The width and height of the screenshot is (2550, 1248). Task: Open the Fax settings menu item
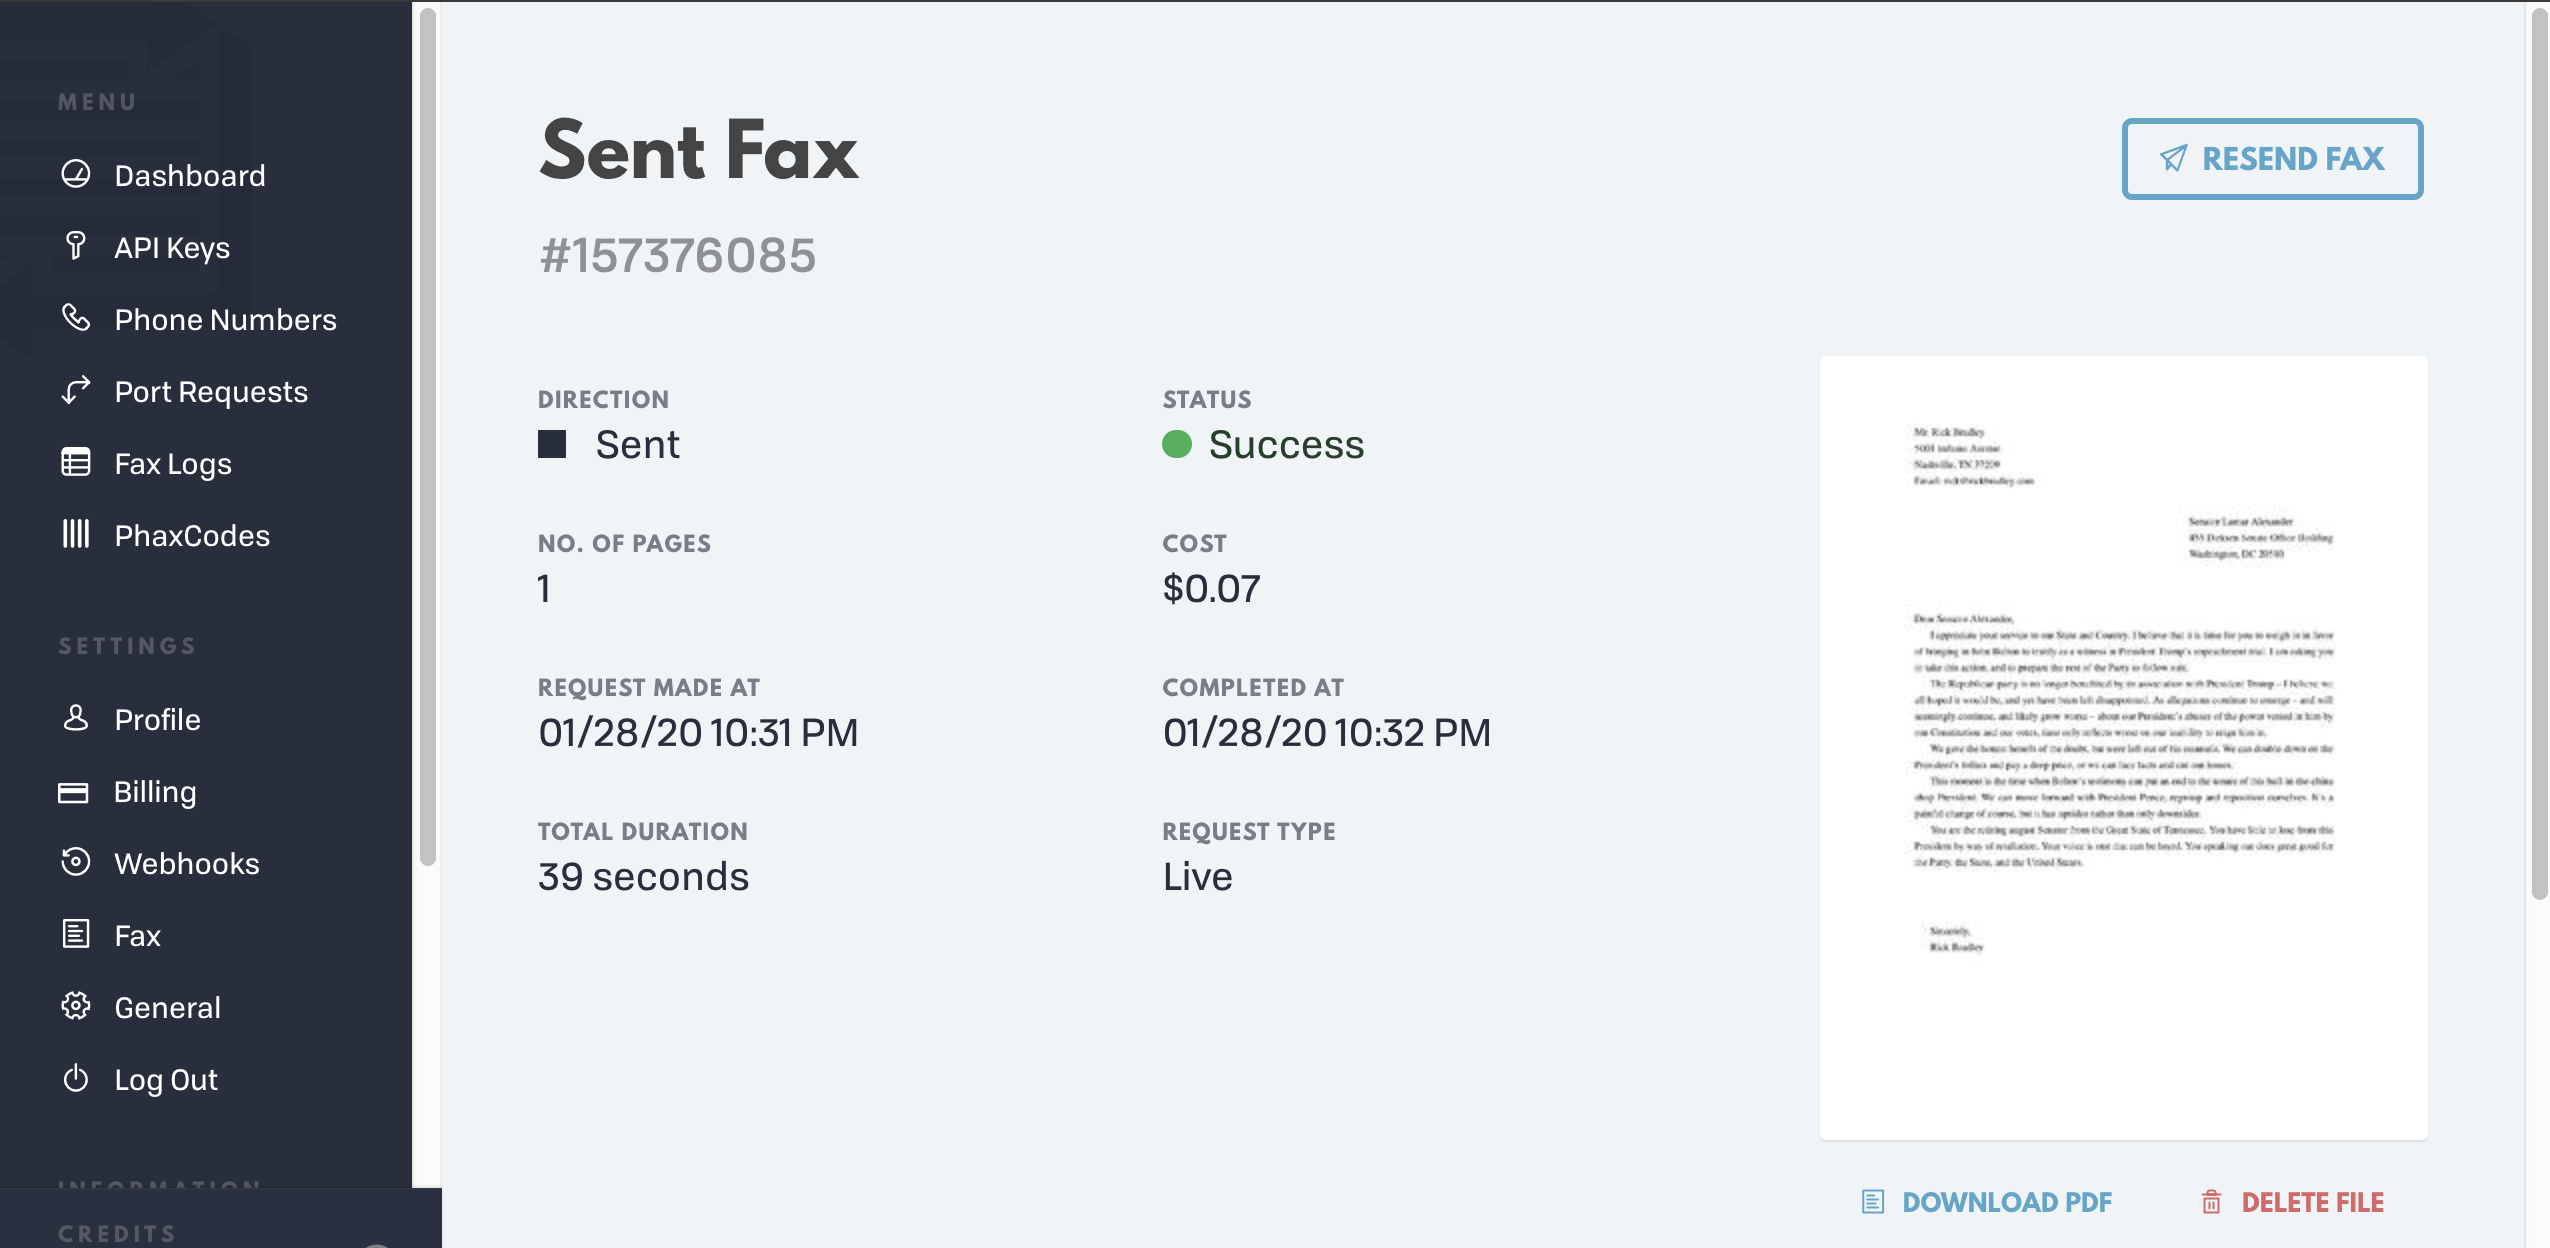pyautogui.click(x=137, y=935)
